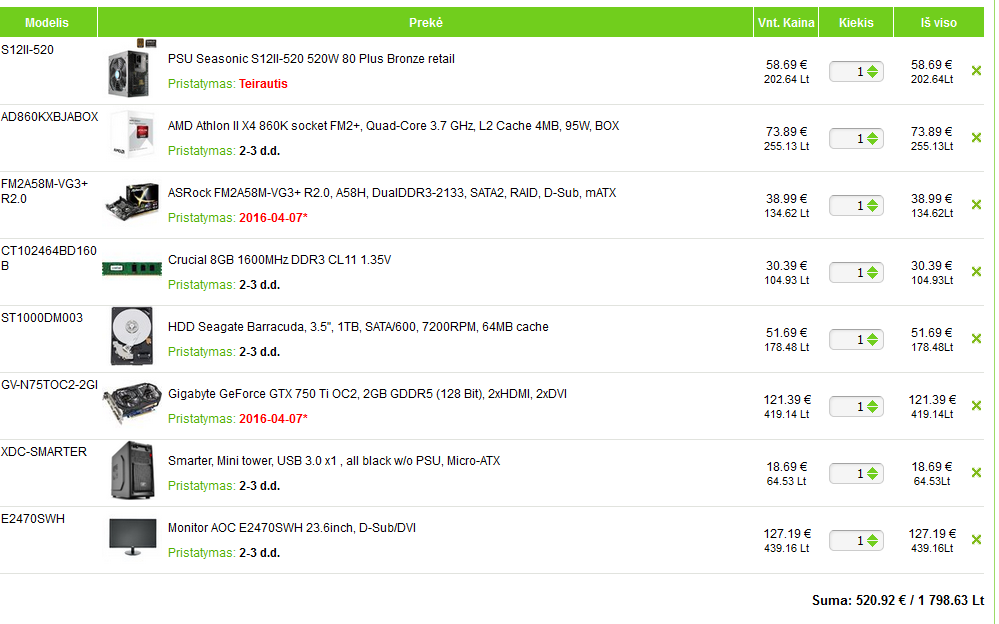Image resolution: width=999 pixels, height=624 pixels.
Task: Delete the ASRock FM2A58M-VG3+ motherboard row
Action: 976,205
